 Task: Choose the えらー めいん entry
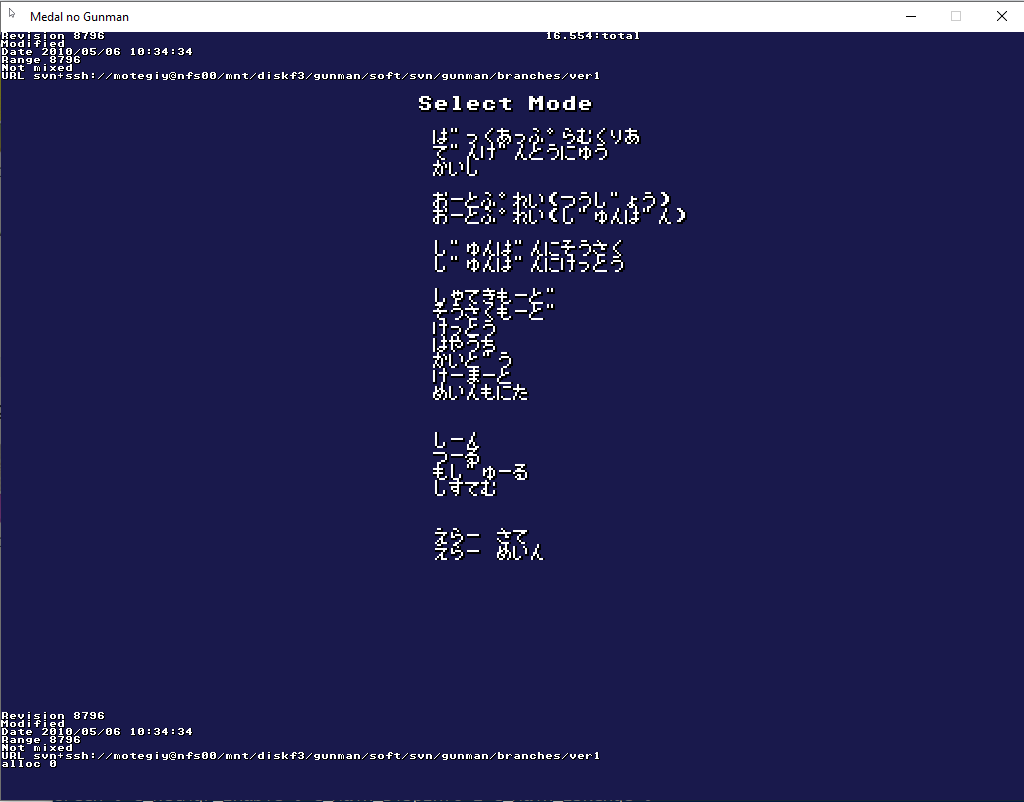(x=488, y=552)
